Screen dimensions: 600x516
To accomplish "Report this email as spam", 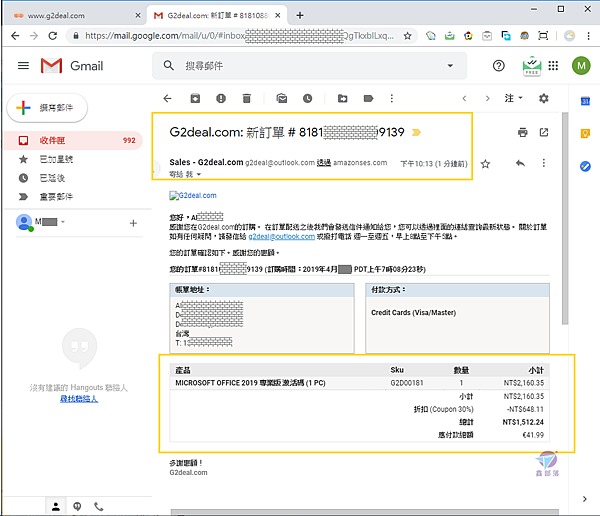I will 221,98.
